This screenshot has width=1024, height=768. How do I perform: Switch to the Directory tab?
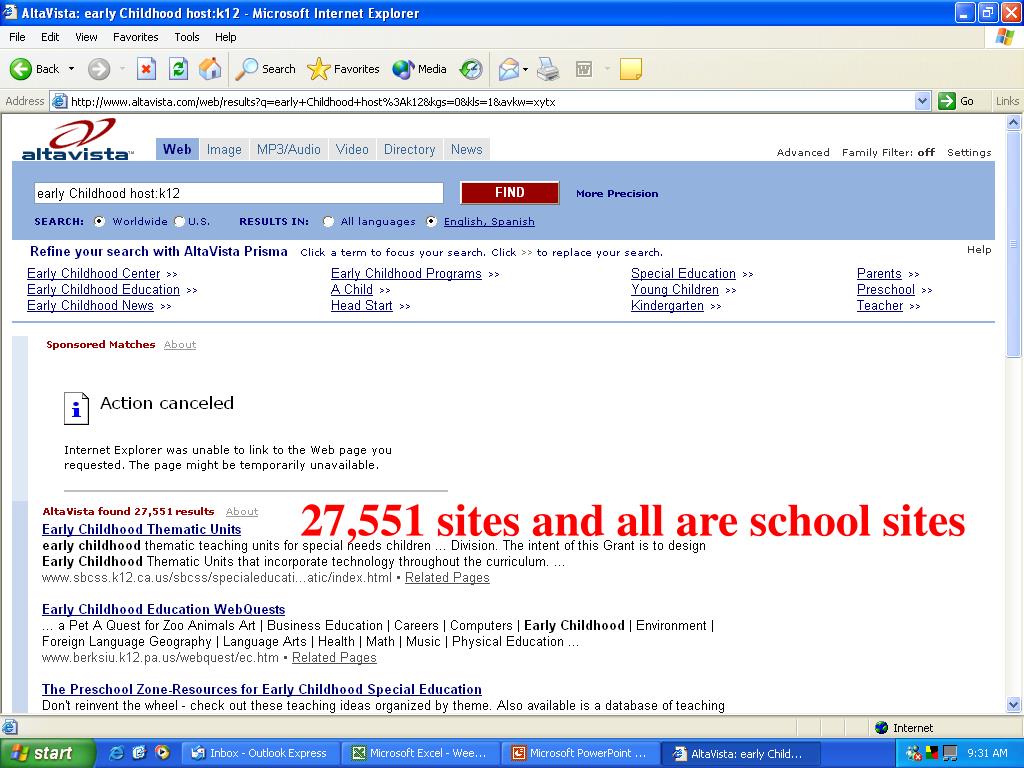409,150
